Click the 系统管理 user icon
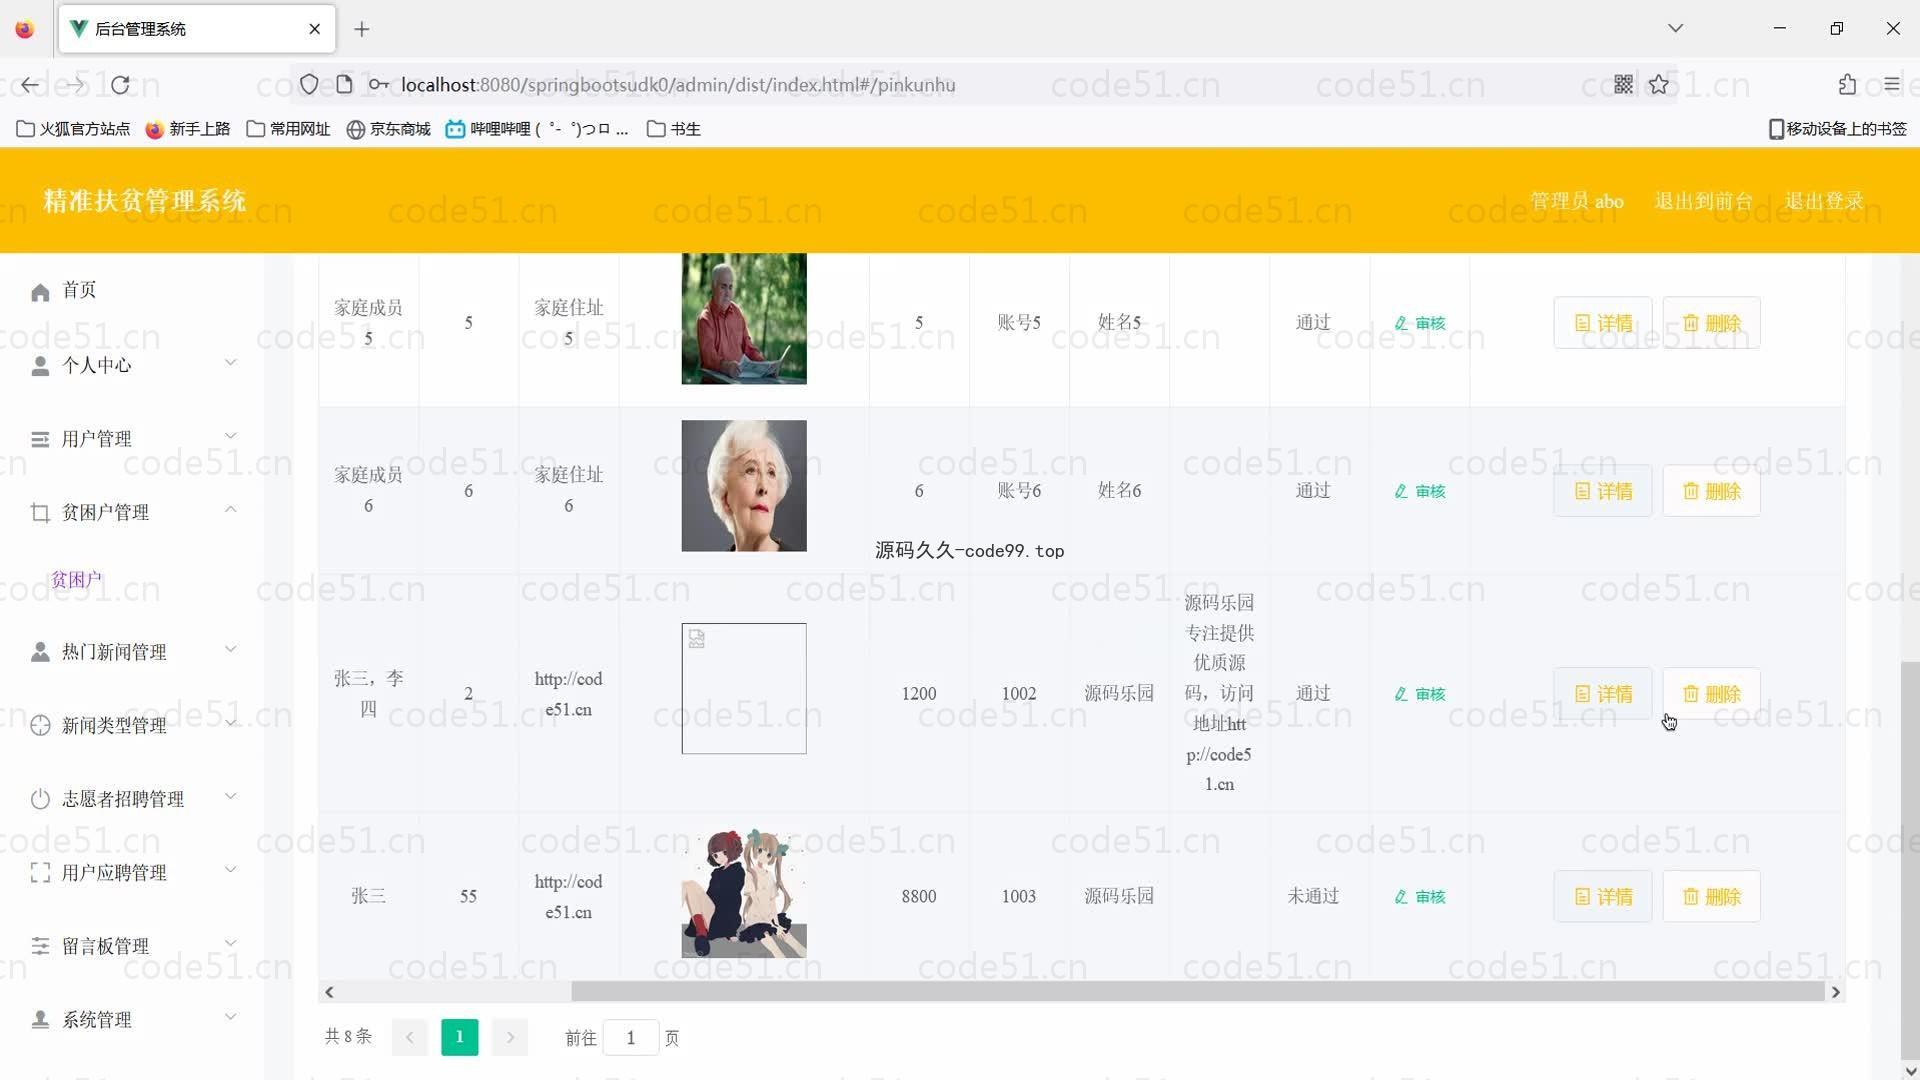Screen dimensions: 1920x1080 click(40, 1020)
